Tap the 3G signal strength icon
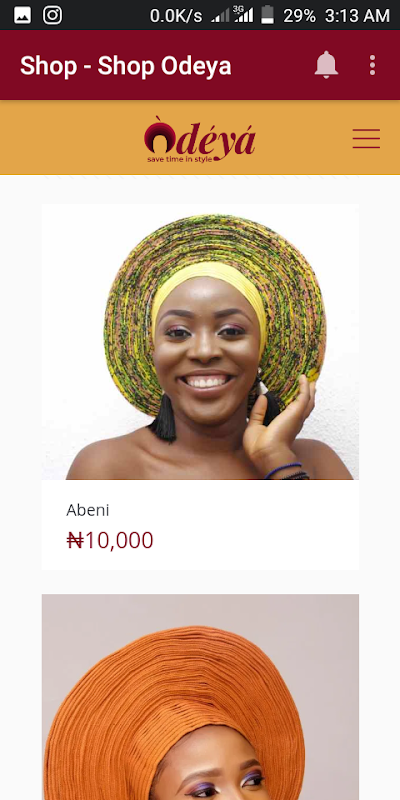This screenshot has width=400, height=800. point(244,14)
